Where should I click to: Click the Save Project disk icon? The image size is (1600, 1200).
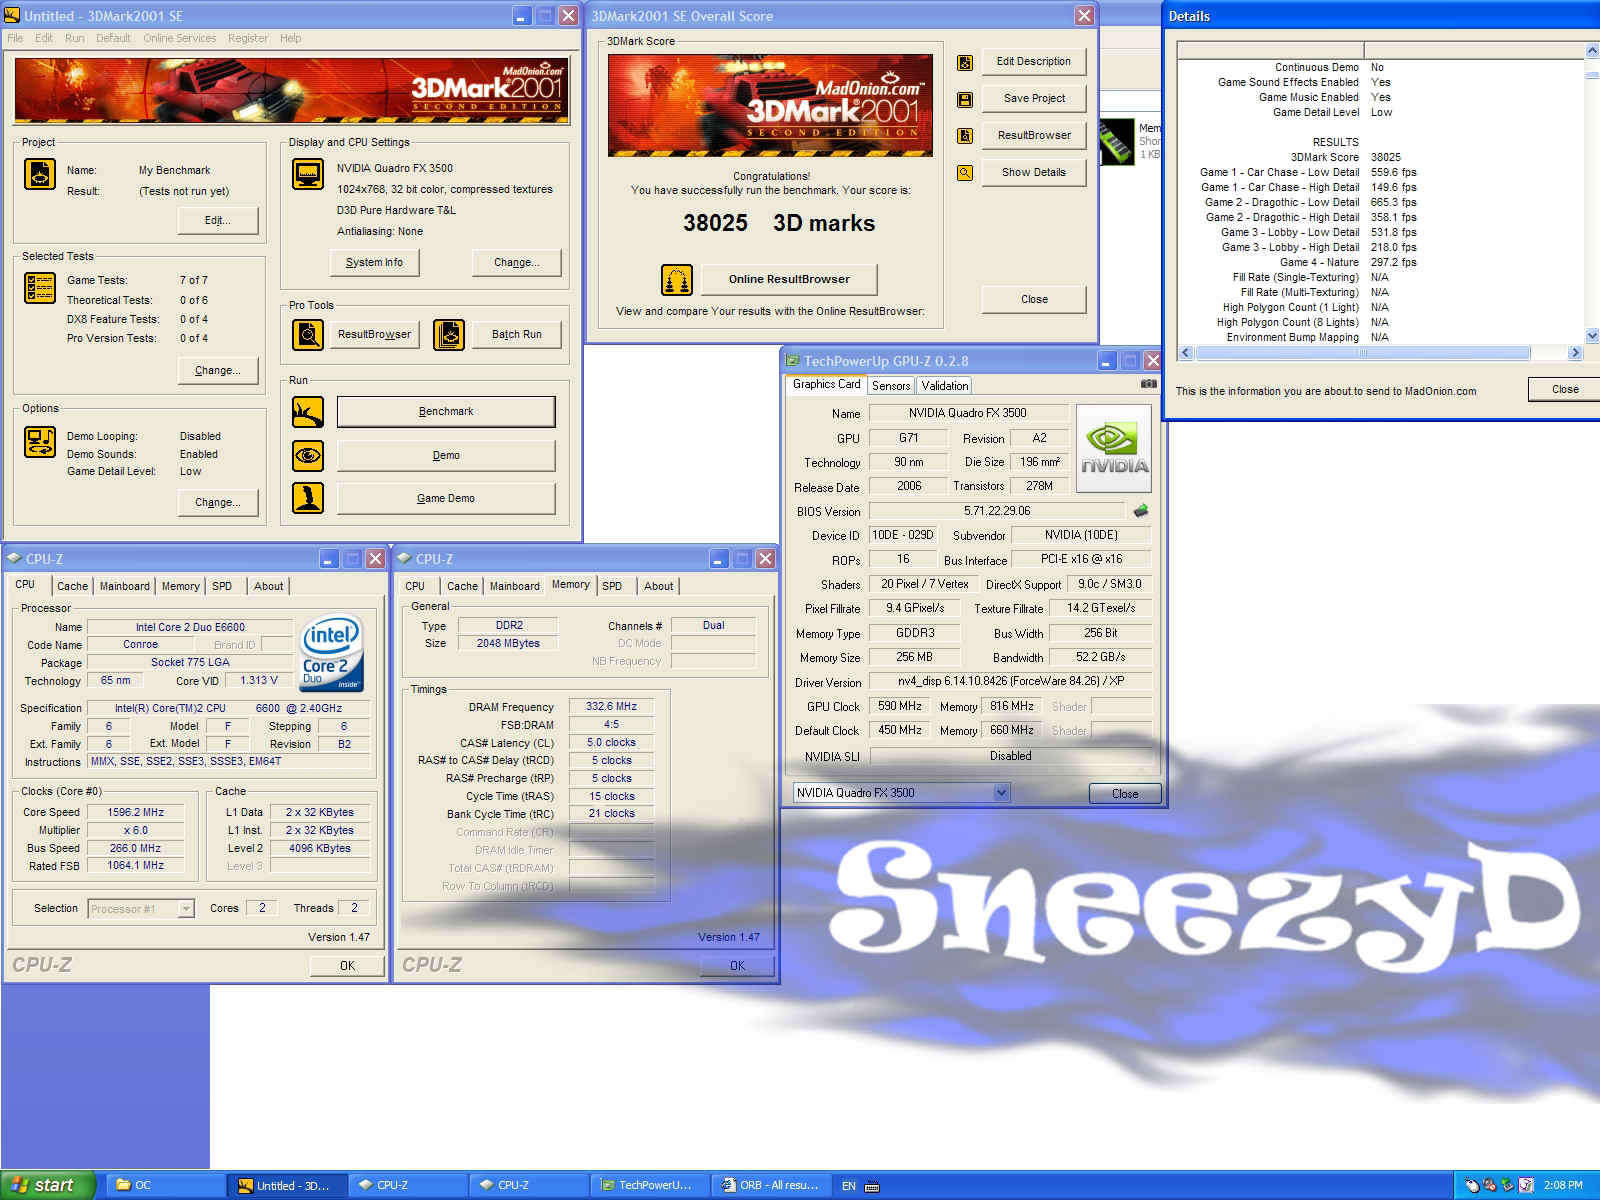[x=965, y=100]
